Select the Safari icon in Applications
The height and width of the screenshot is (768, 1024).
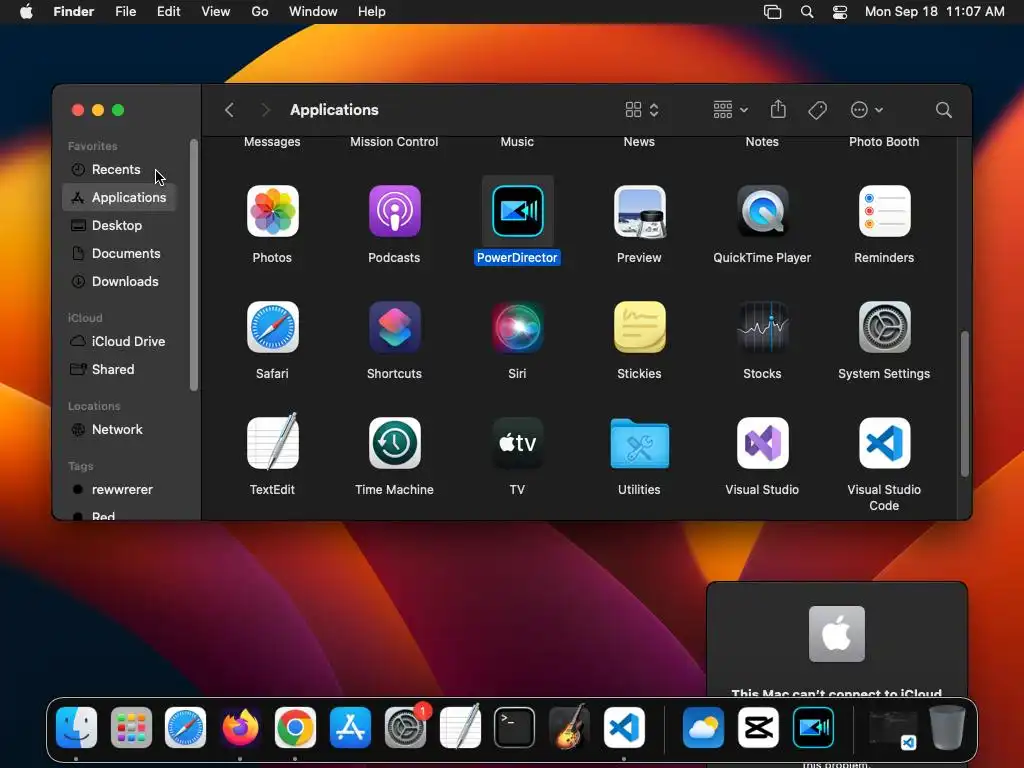pyautogui.click(x=272, y=327)
